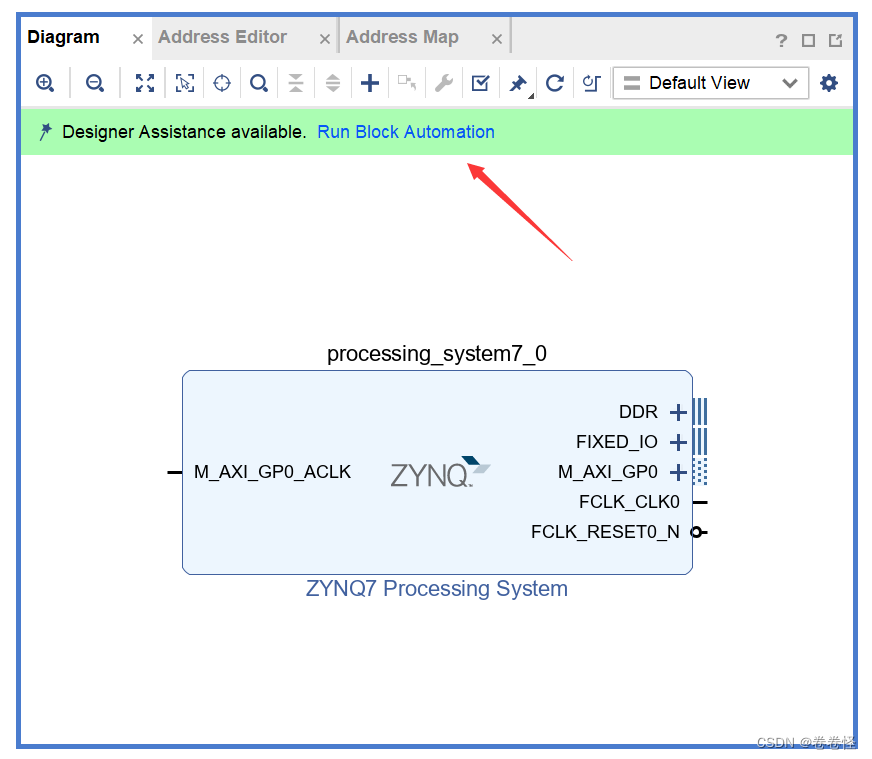Switch to the Address Editor tab
The width and height of the screenshot is (872, 759).
(222, 36)
